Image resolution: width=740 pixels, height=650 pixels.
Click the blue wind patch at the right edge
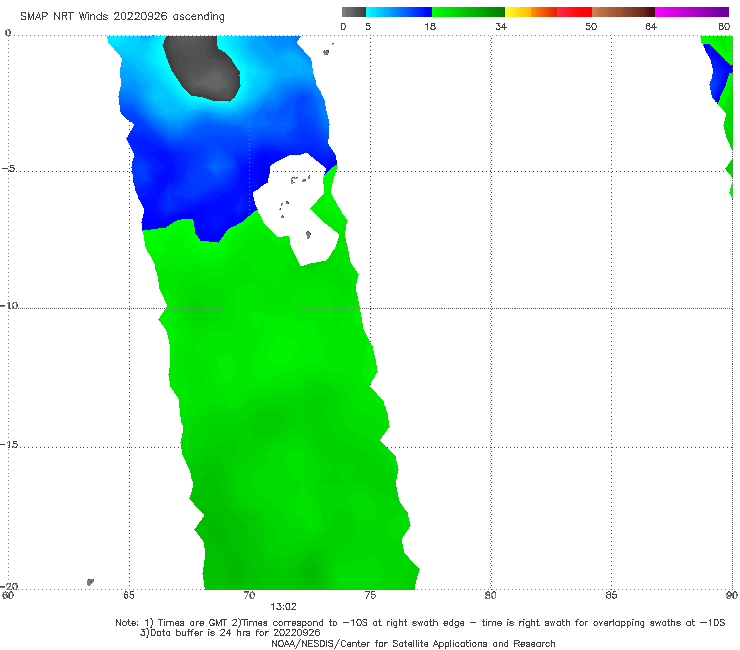717,73
